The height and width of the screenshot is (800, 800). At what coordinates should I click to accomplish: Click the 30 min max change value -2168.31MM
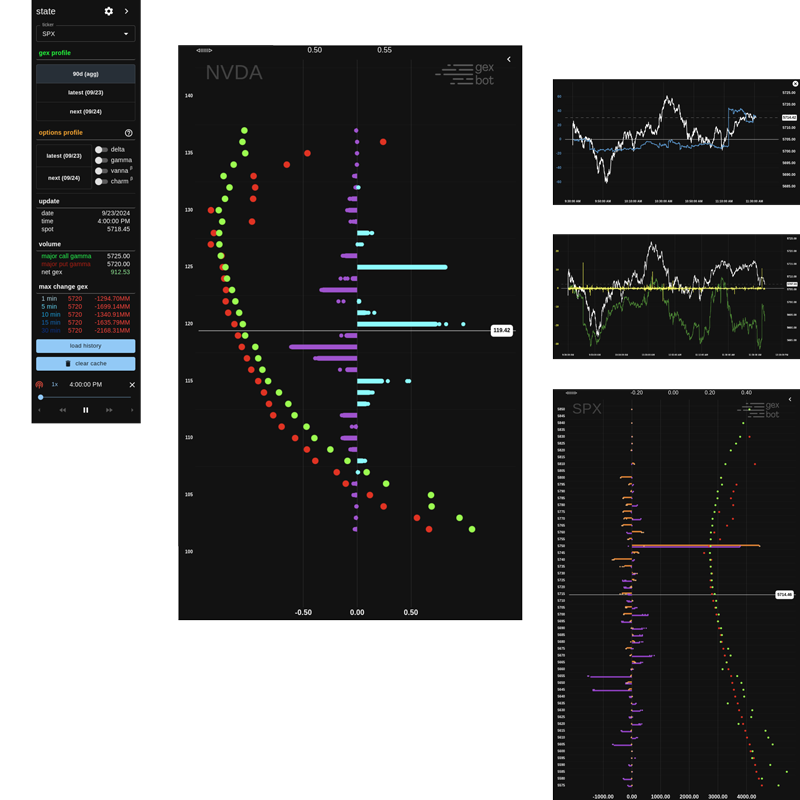pos(112,331)
